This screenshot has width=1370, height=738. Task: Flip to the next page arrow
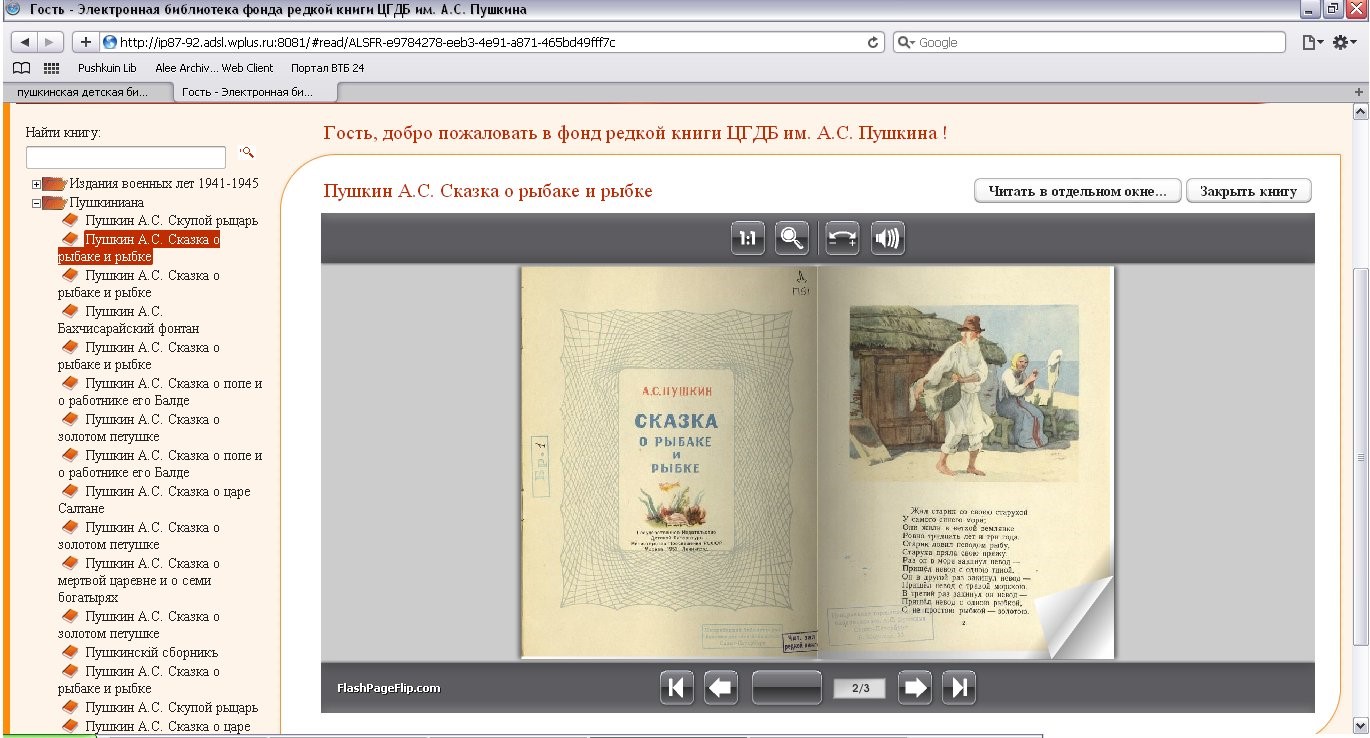click(x=914, y=688)
